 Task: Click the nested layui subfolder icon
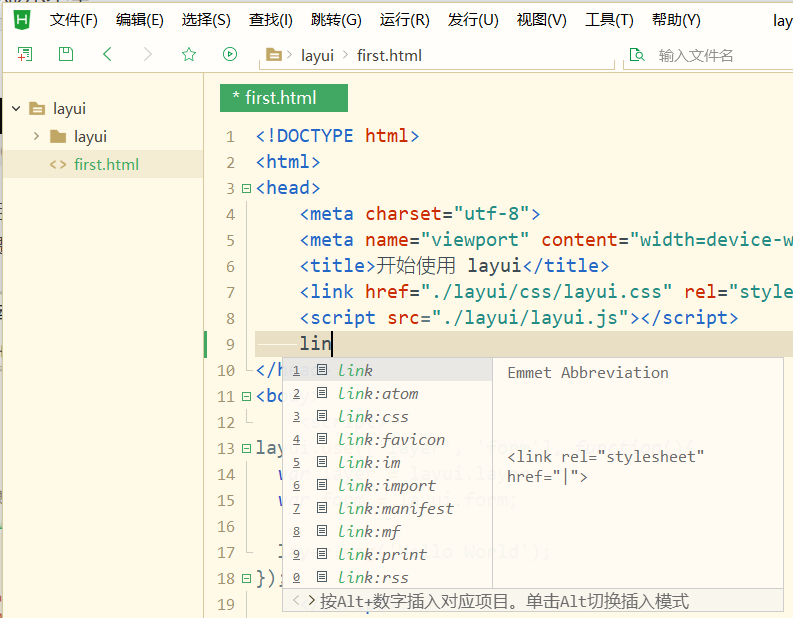tap(58, 136)
